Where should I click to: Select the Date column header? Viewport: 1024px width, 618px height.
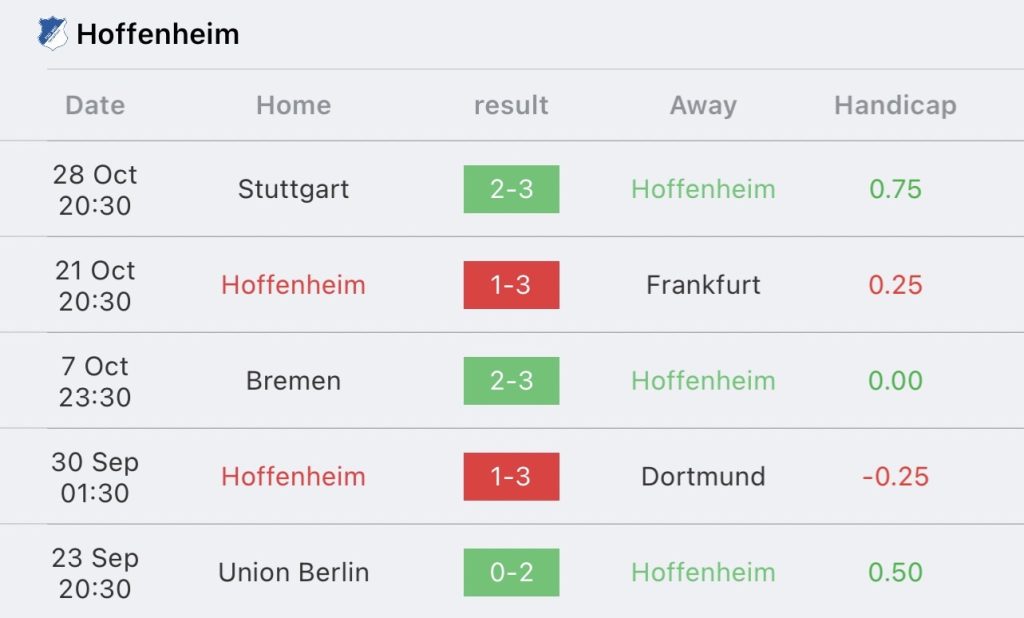95,105
